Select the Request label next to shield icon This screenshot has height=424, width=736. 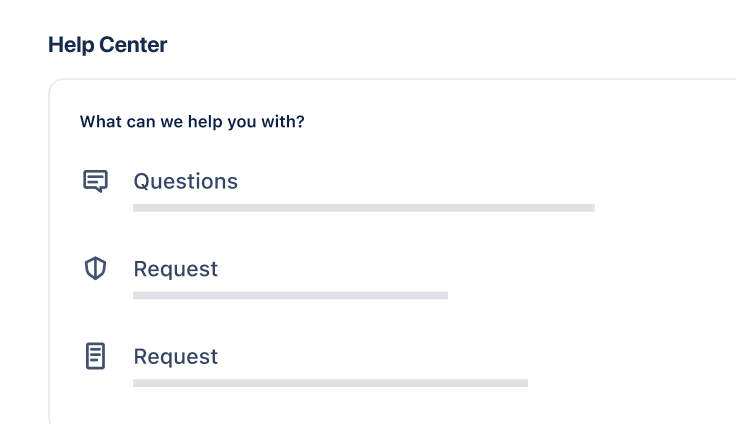tap(176, 269)
